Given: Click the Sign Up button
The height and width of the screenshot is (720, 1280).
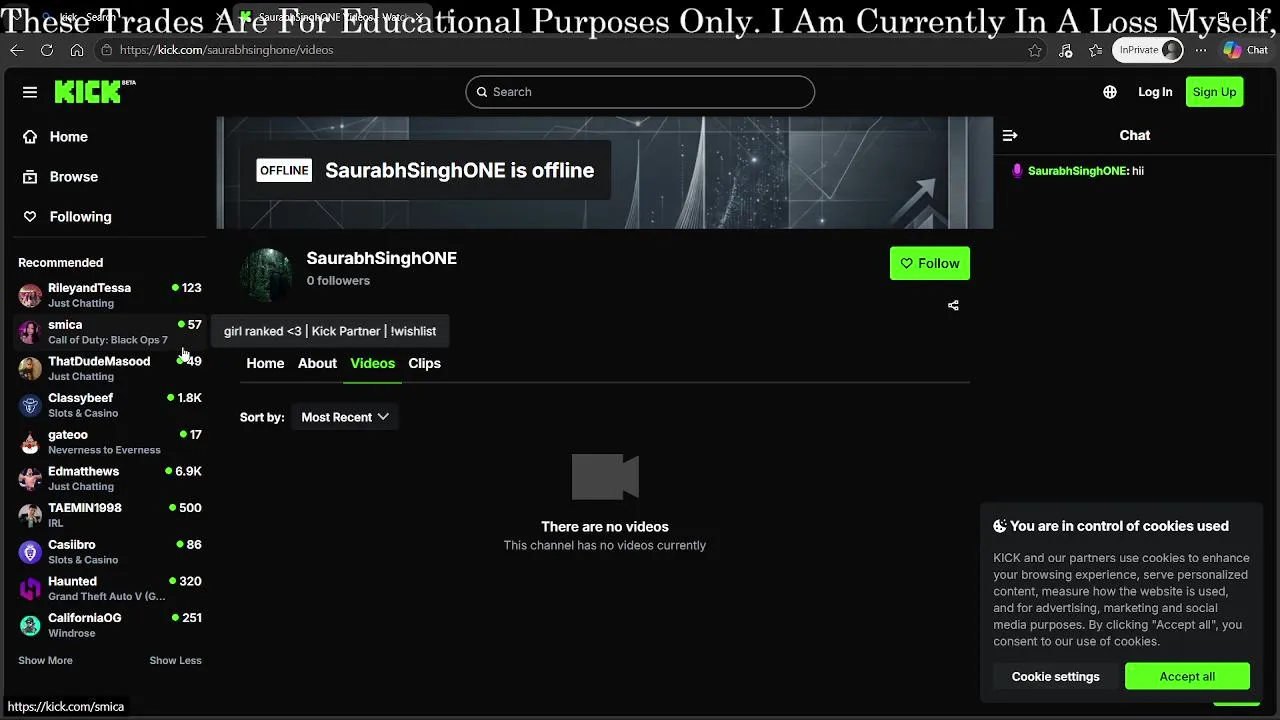Looking at the screenshot, I should [x=1215, y=92].
